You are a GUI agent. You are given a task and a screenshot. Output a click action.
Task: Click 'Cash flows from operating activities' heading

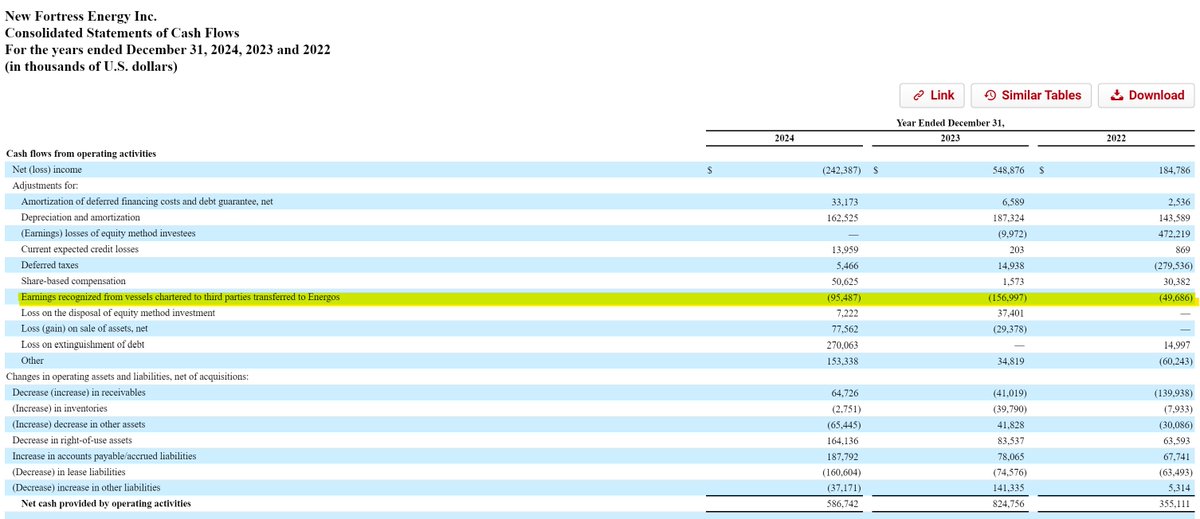pyautogui.click(x=81, y=154)
